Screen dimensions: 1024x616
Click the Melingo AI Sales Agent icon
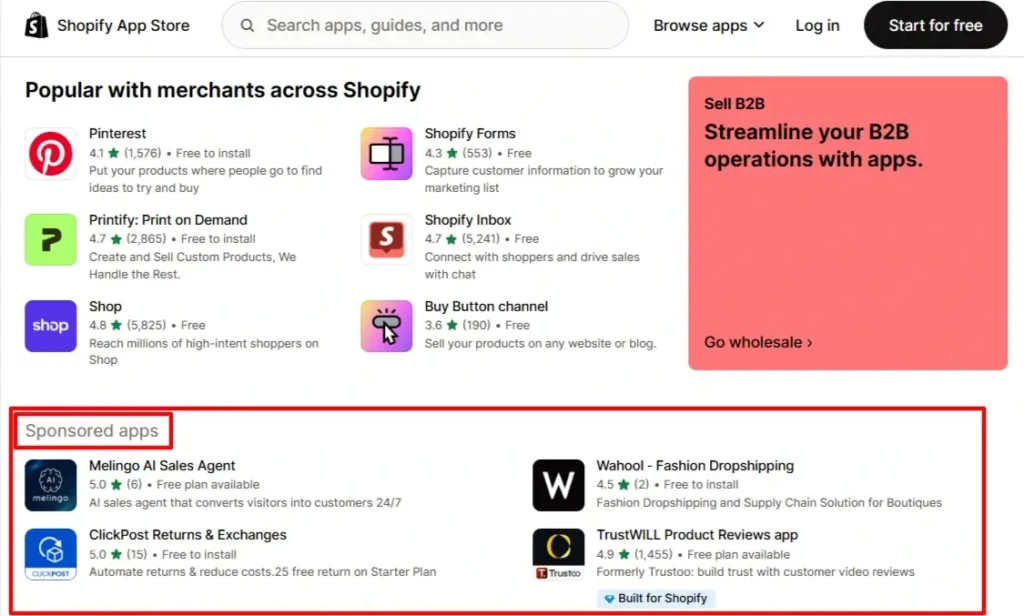[x=50, y=485]
